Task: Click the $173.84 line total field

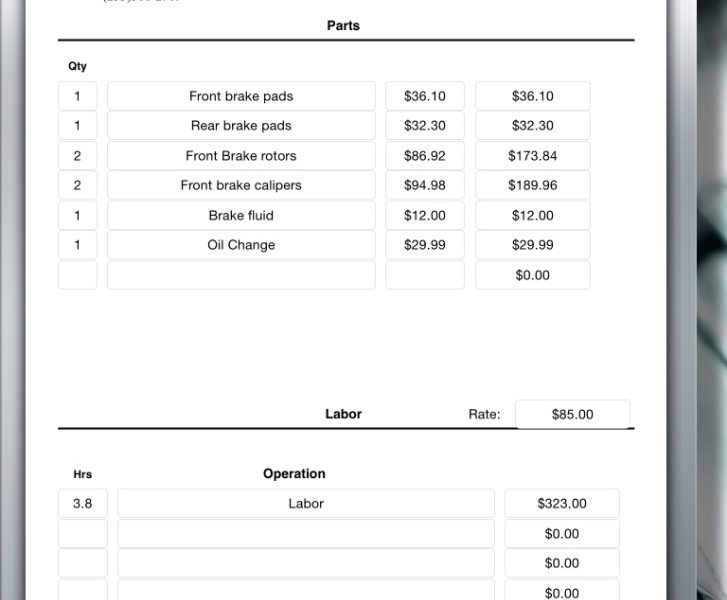Action: [x=532, y=156]
